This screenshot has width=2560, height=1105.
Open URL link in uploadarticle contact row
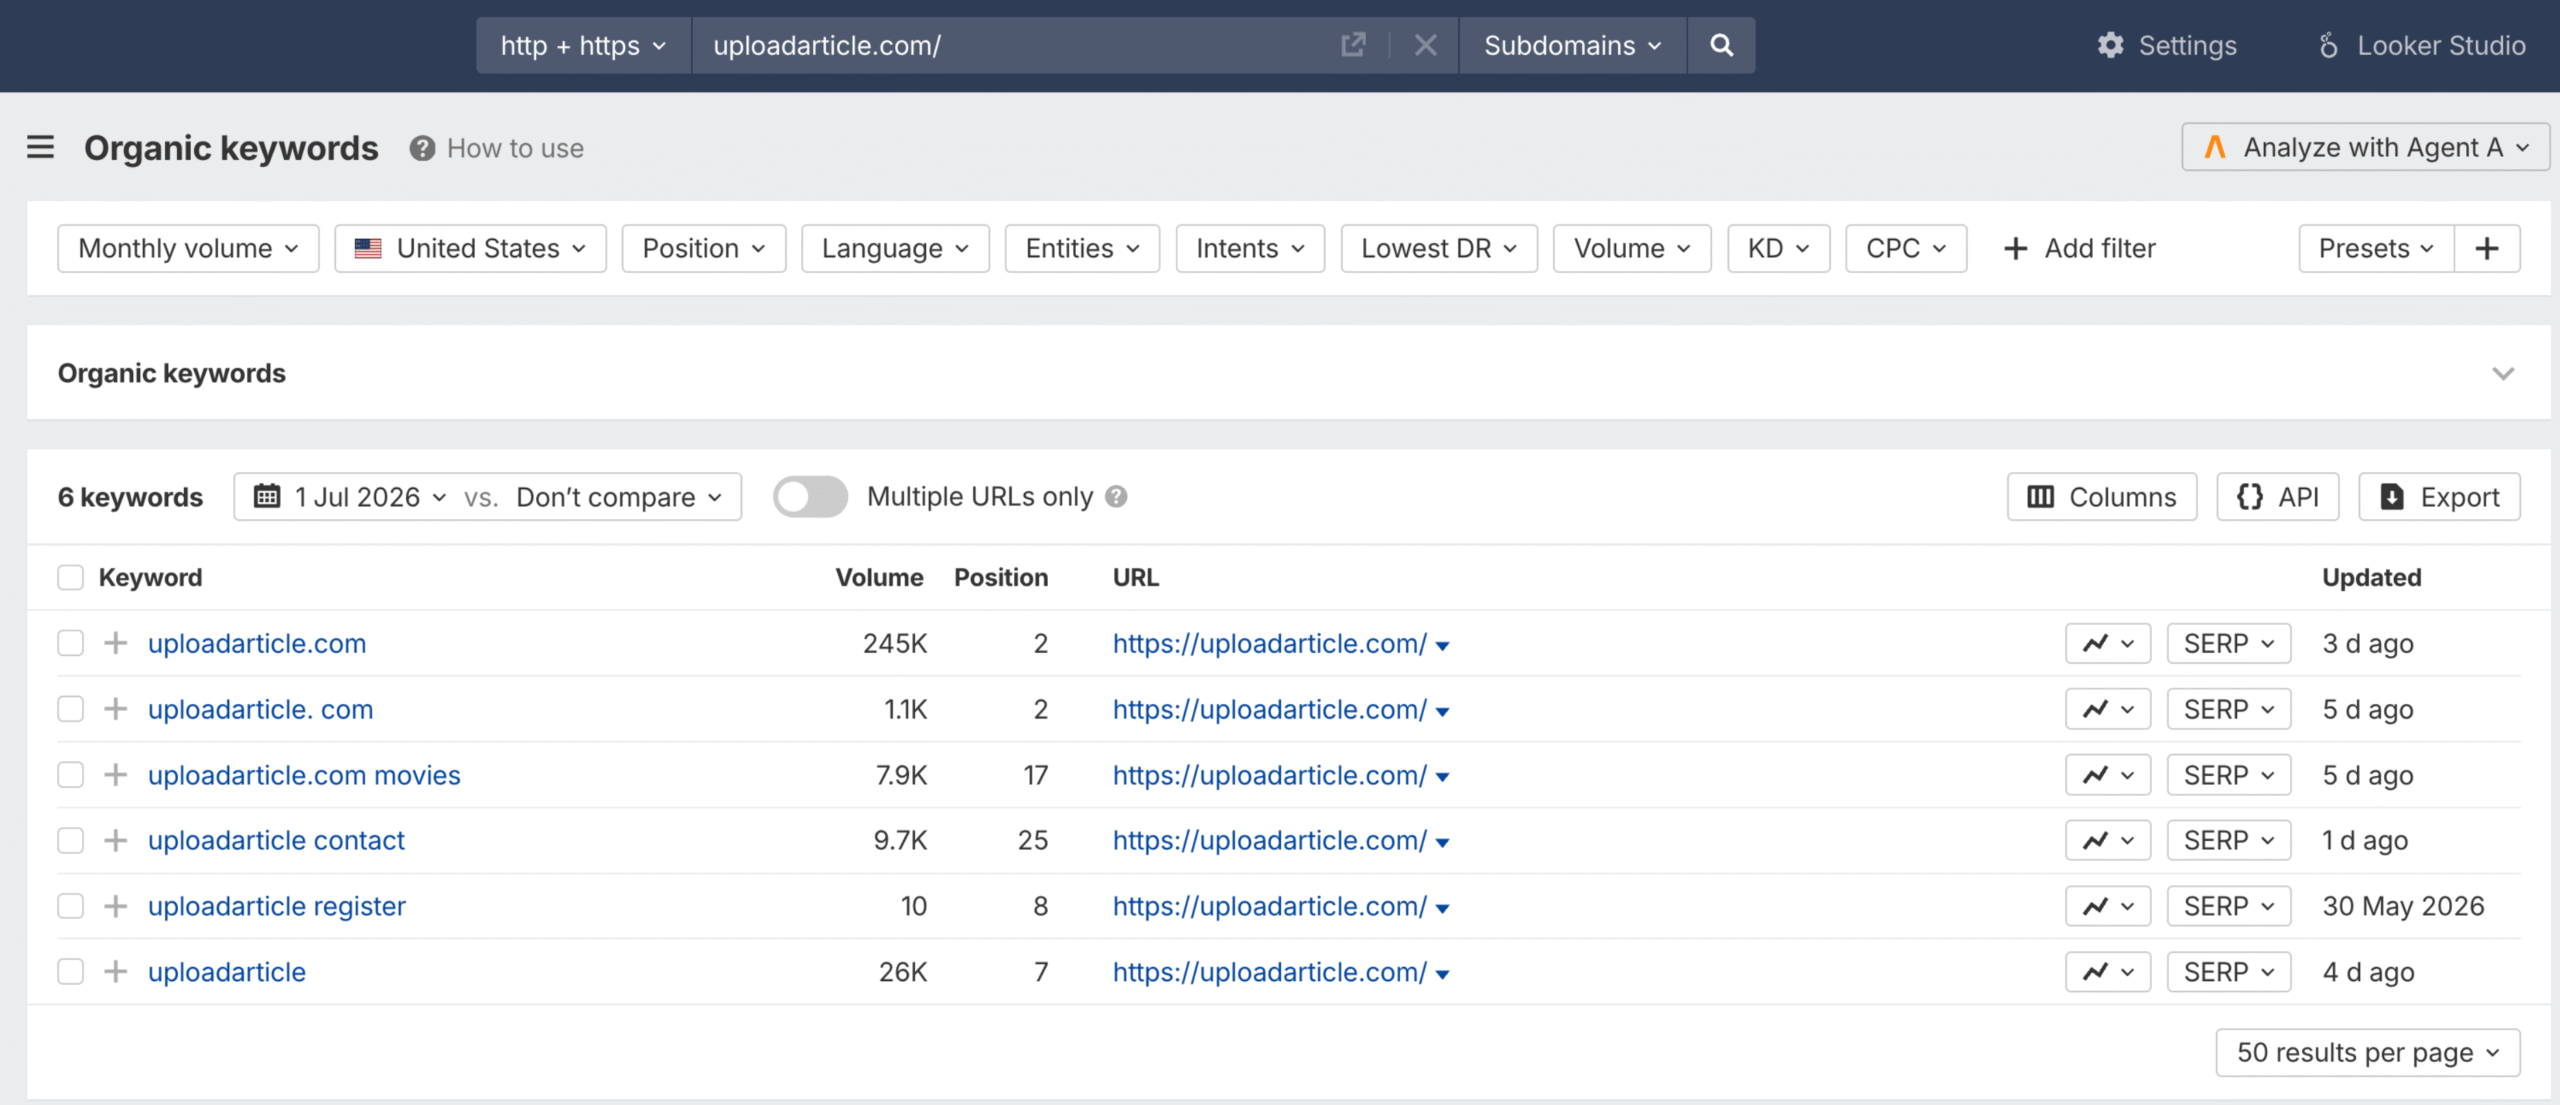click(x=1270, y=840)
